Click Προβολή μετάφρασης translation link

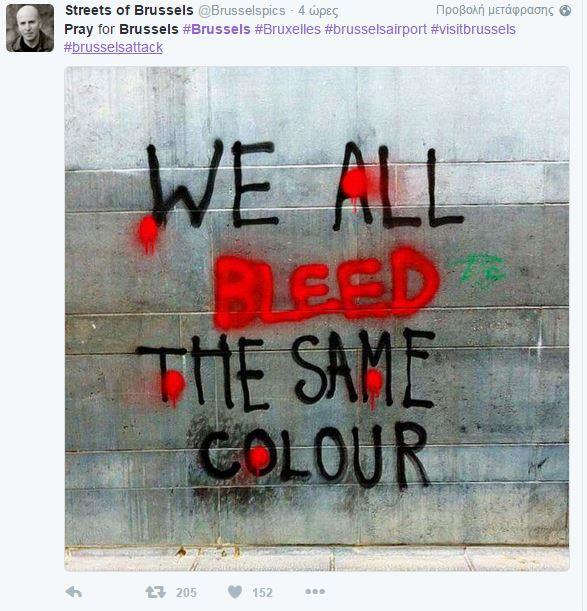coord(495,10)
